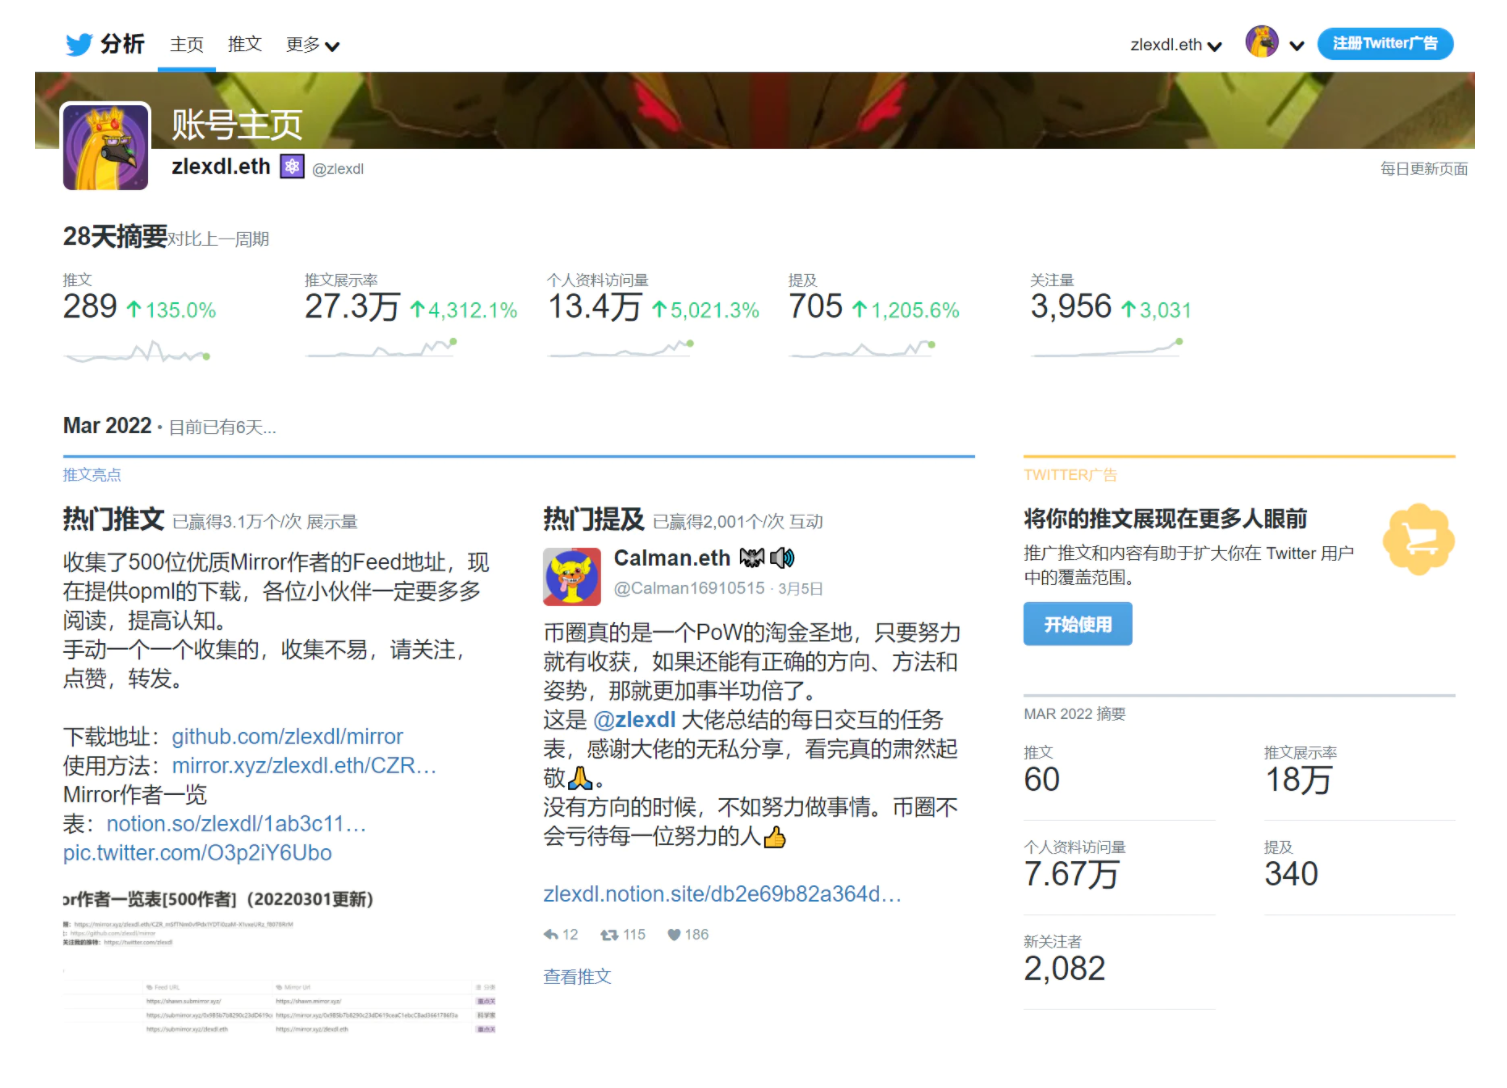
Task: Click the 13.4万 profile visits value
Action: tap(594, 307)
